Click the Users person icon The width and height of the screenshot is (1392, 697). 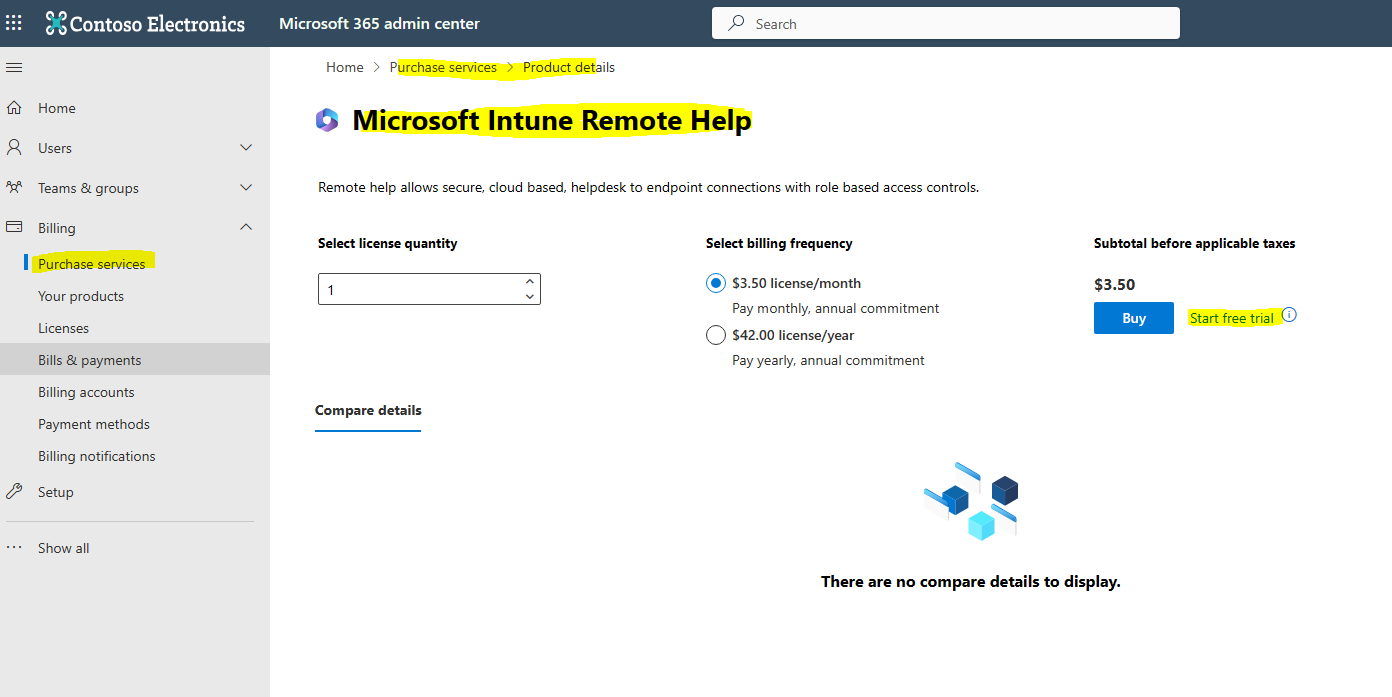pos(14,148)
